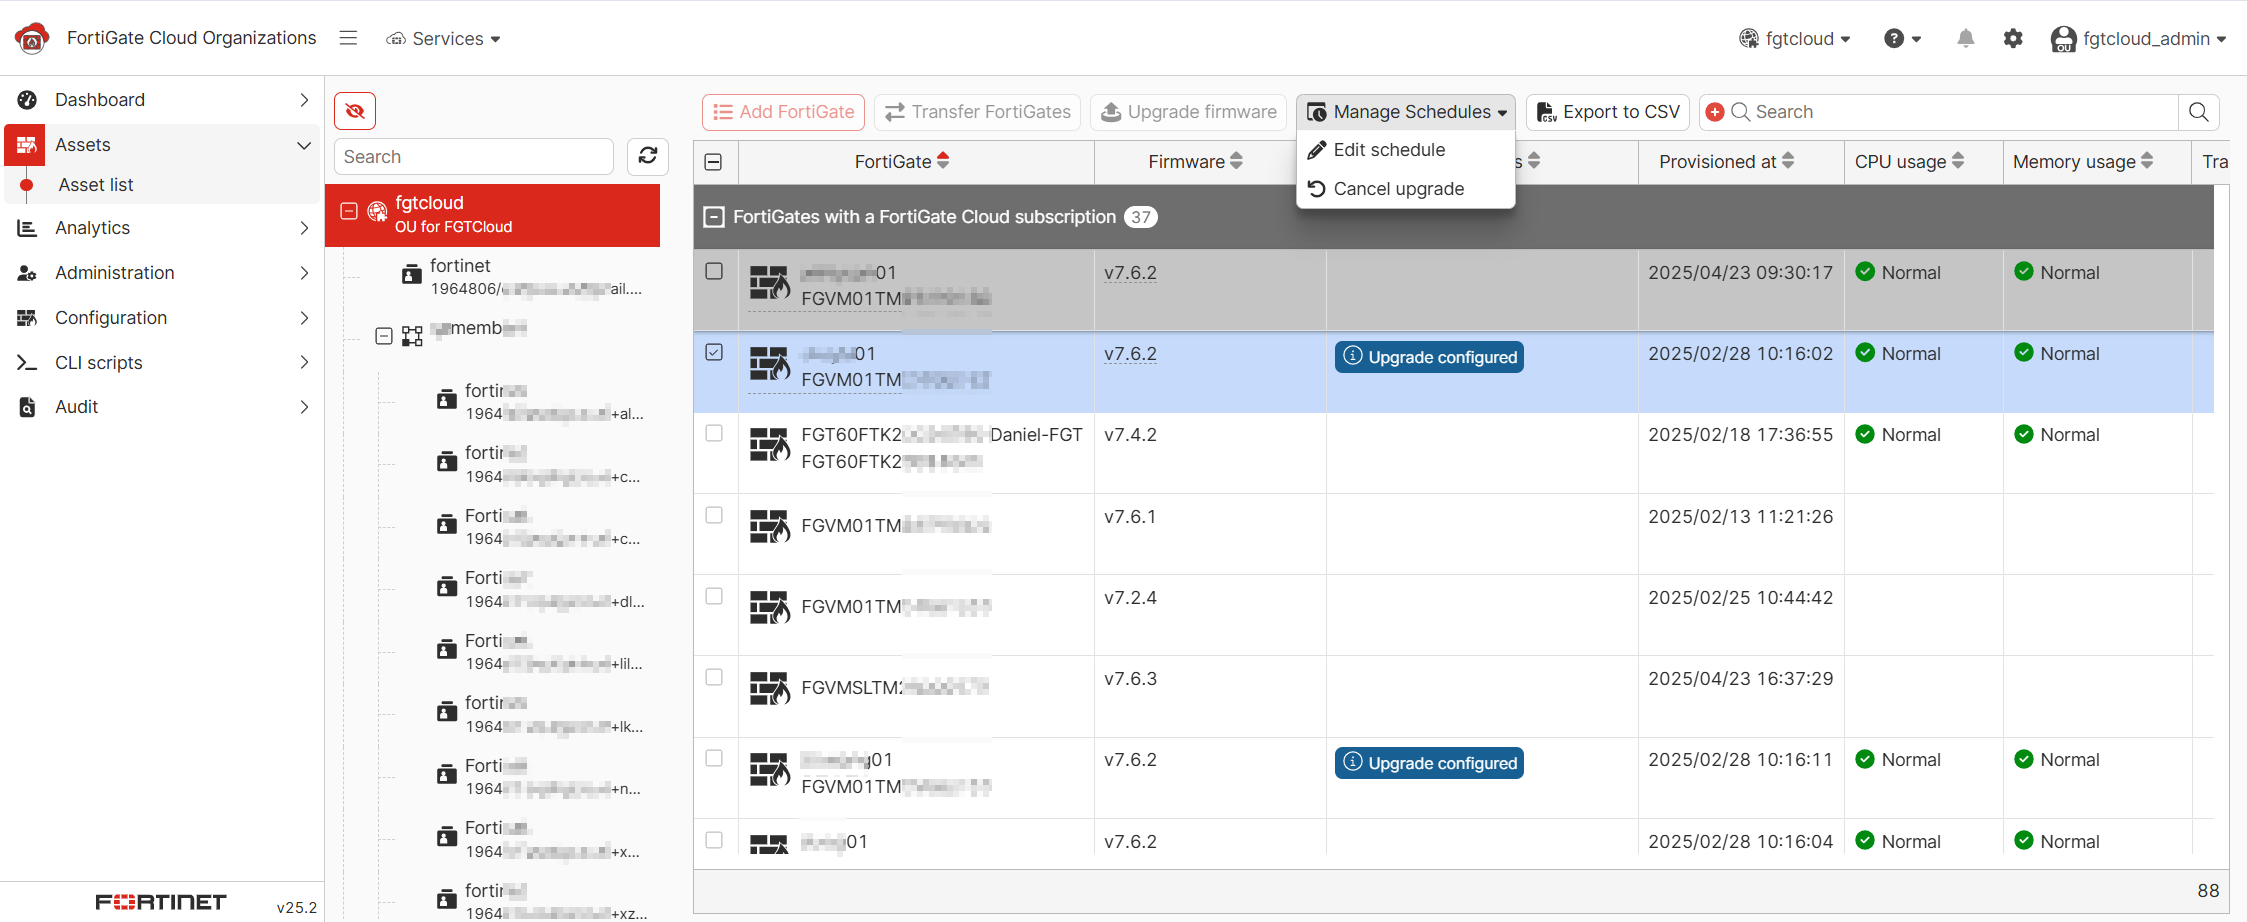The image size is (2247, 922).
Task: Select Edit schedule from the menu
Action: [x=1406, y=150]
